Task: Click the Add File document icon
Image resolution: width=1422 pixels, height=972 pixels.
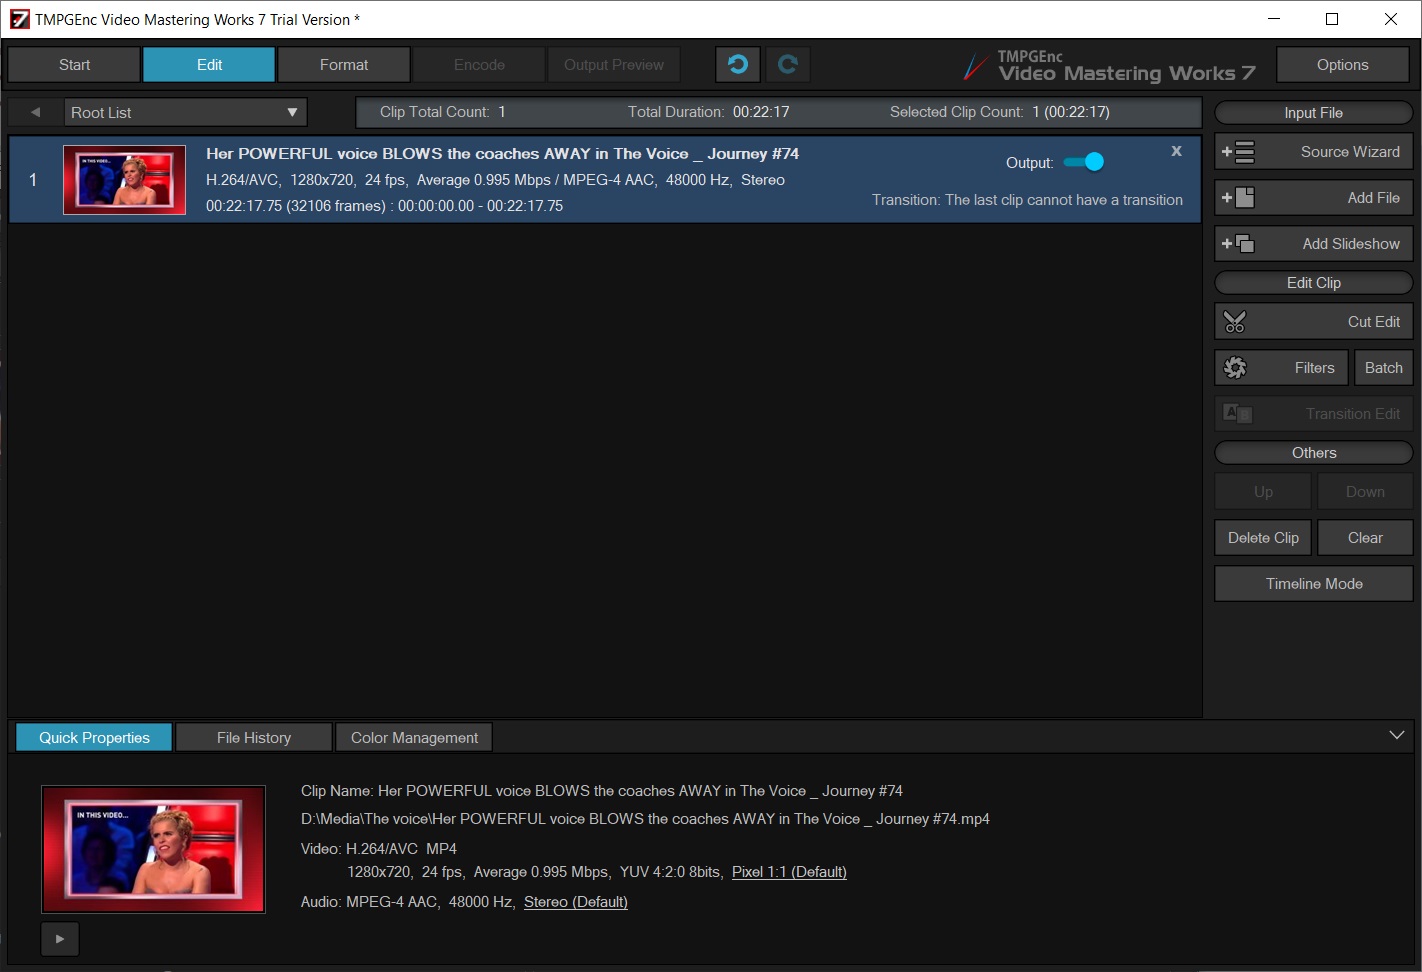Action: tap(1238, 198)
